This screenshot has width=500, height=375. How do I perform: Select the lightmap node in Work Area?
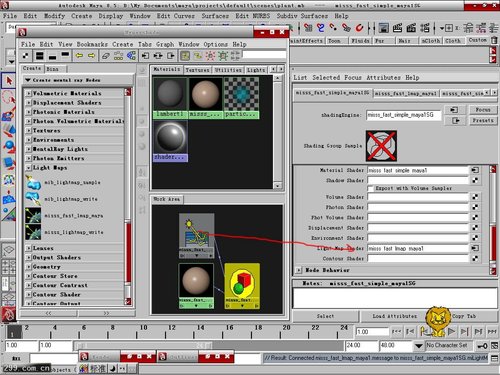197,236
